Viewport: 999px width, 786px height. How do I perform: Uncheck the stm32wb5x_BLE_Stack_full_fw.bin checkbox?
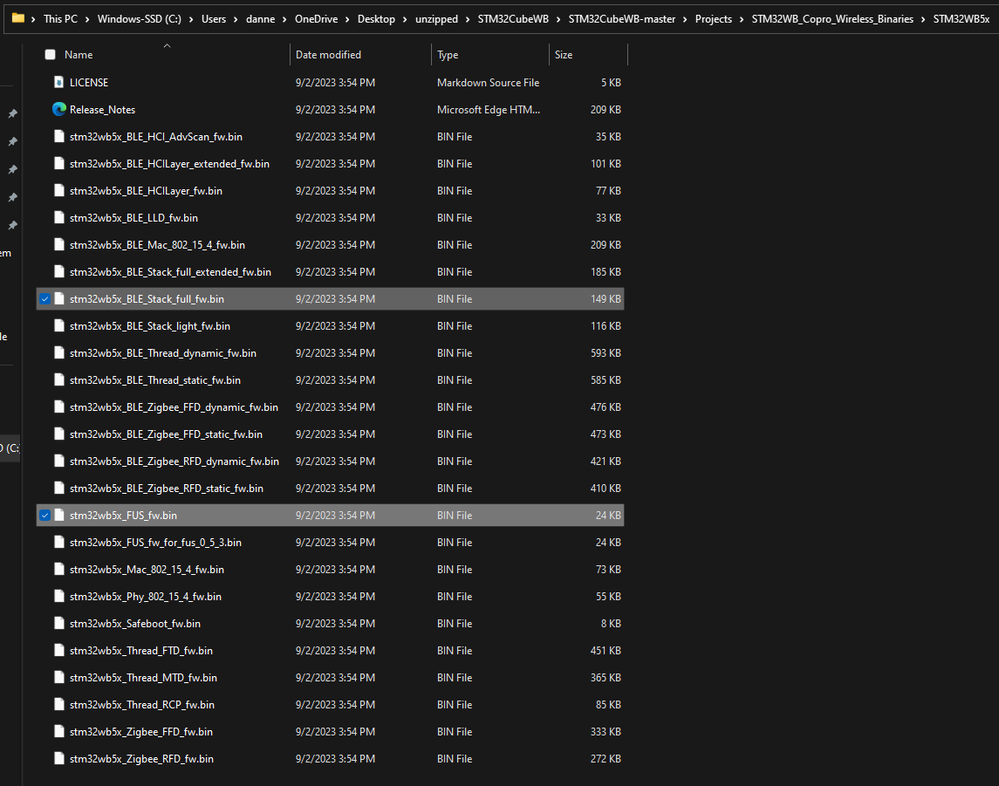pyautogui.click(x=45, y=299)
